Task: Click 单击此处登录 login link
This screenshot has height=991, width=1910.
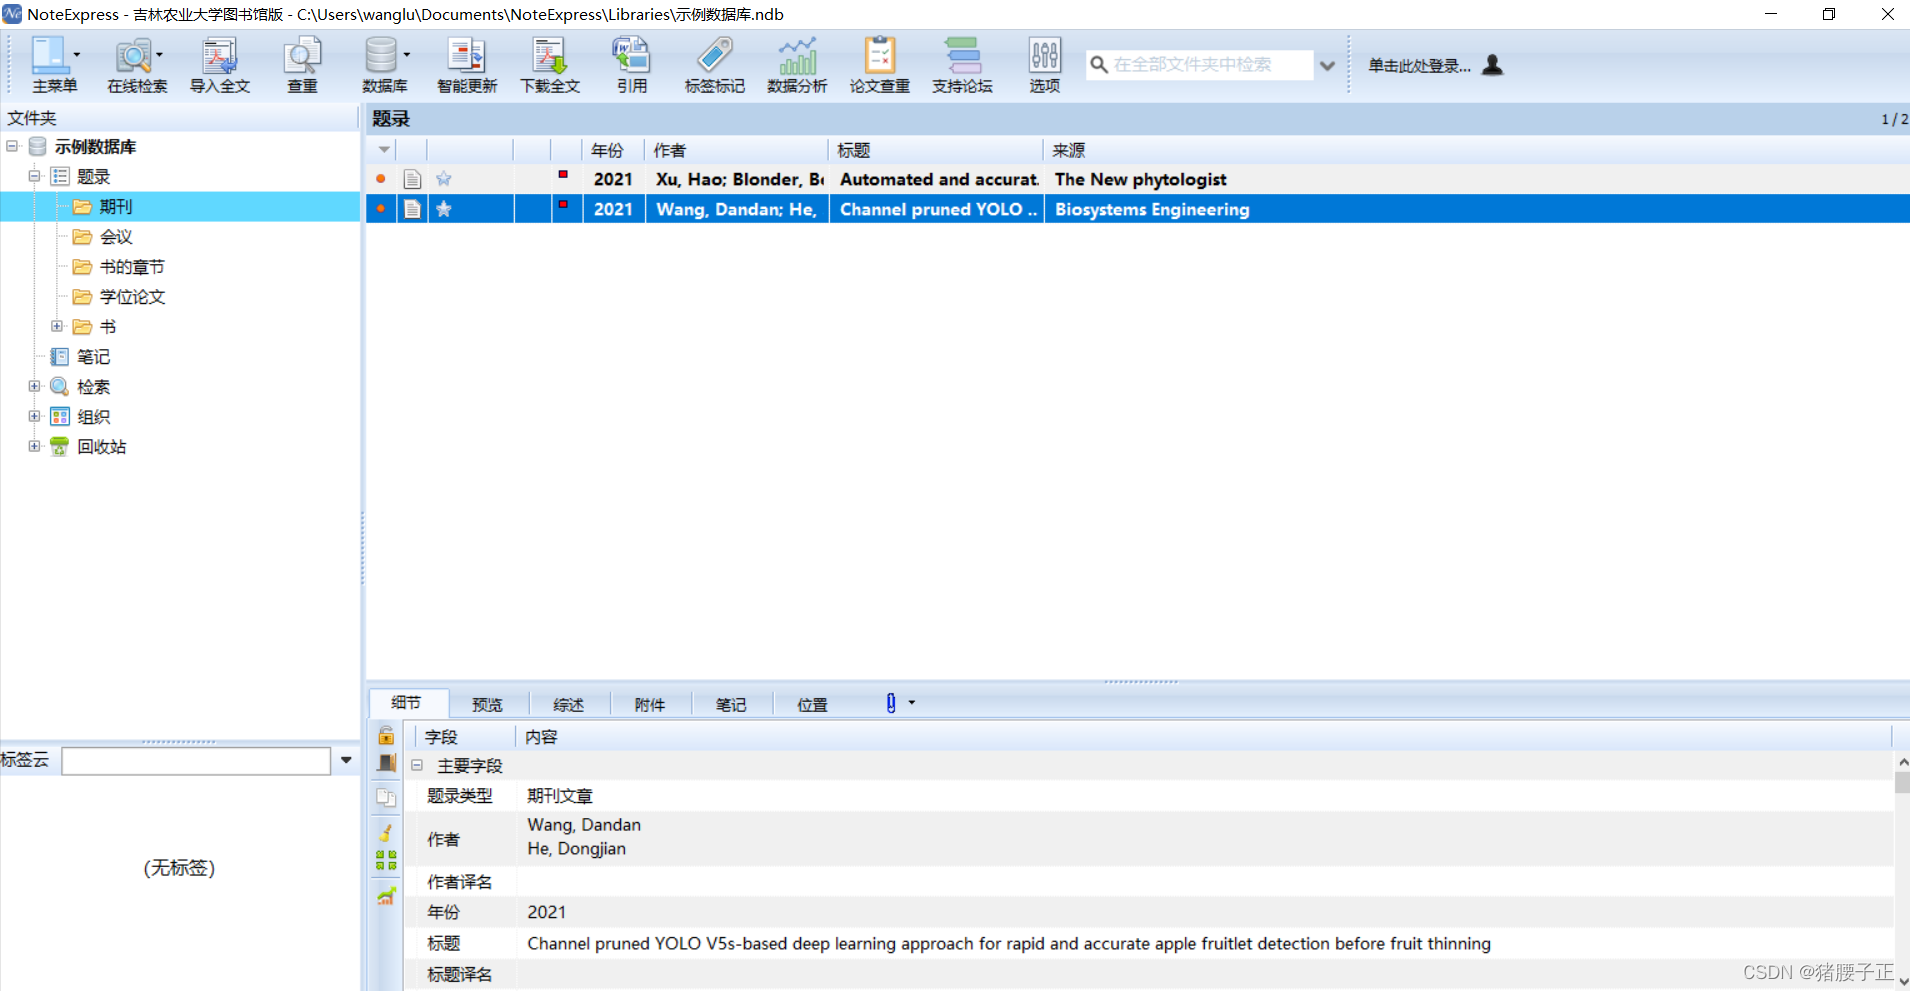Action: pos(1419,66)
